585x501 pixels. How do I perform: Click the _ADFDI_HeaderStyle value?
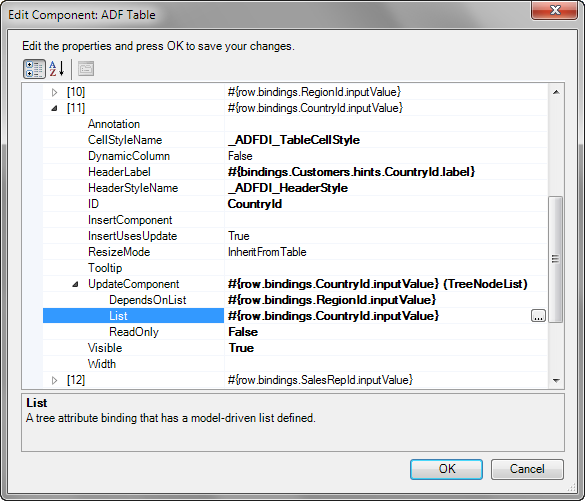point(288,188)
